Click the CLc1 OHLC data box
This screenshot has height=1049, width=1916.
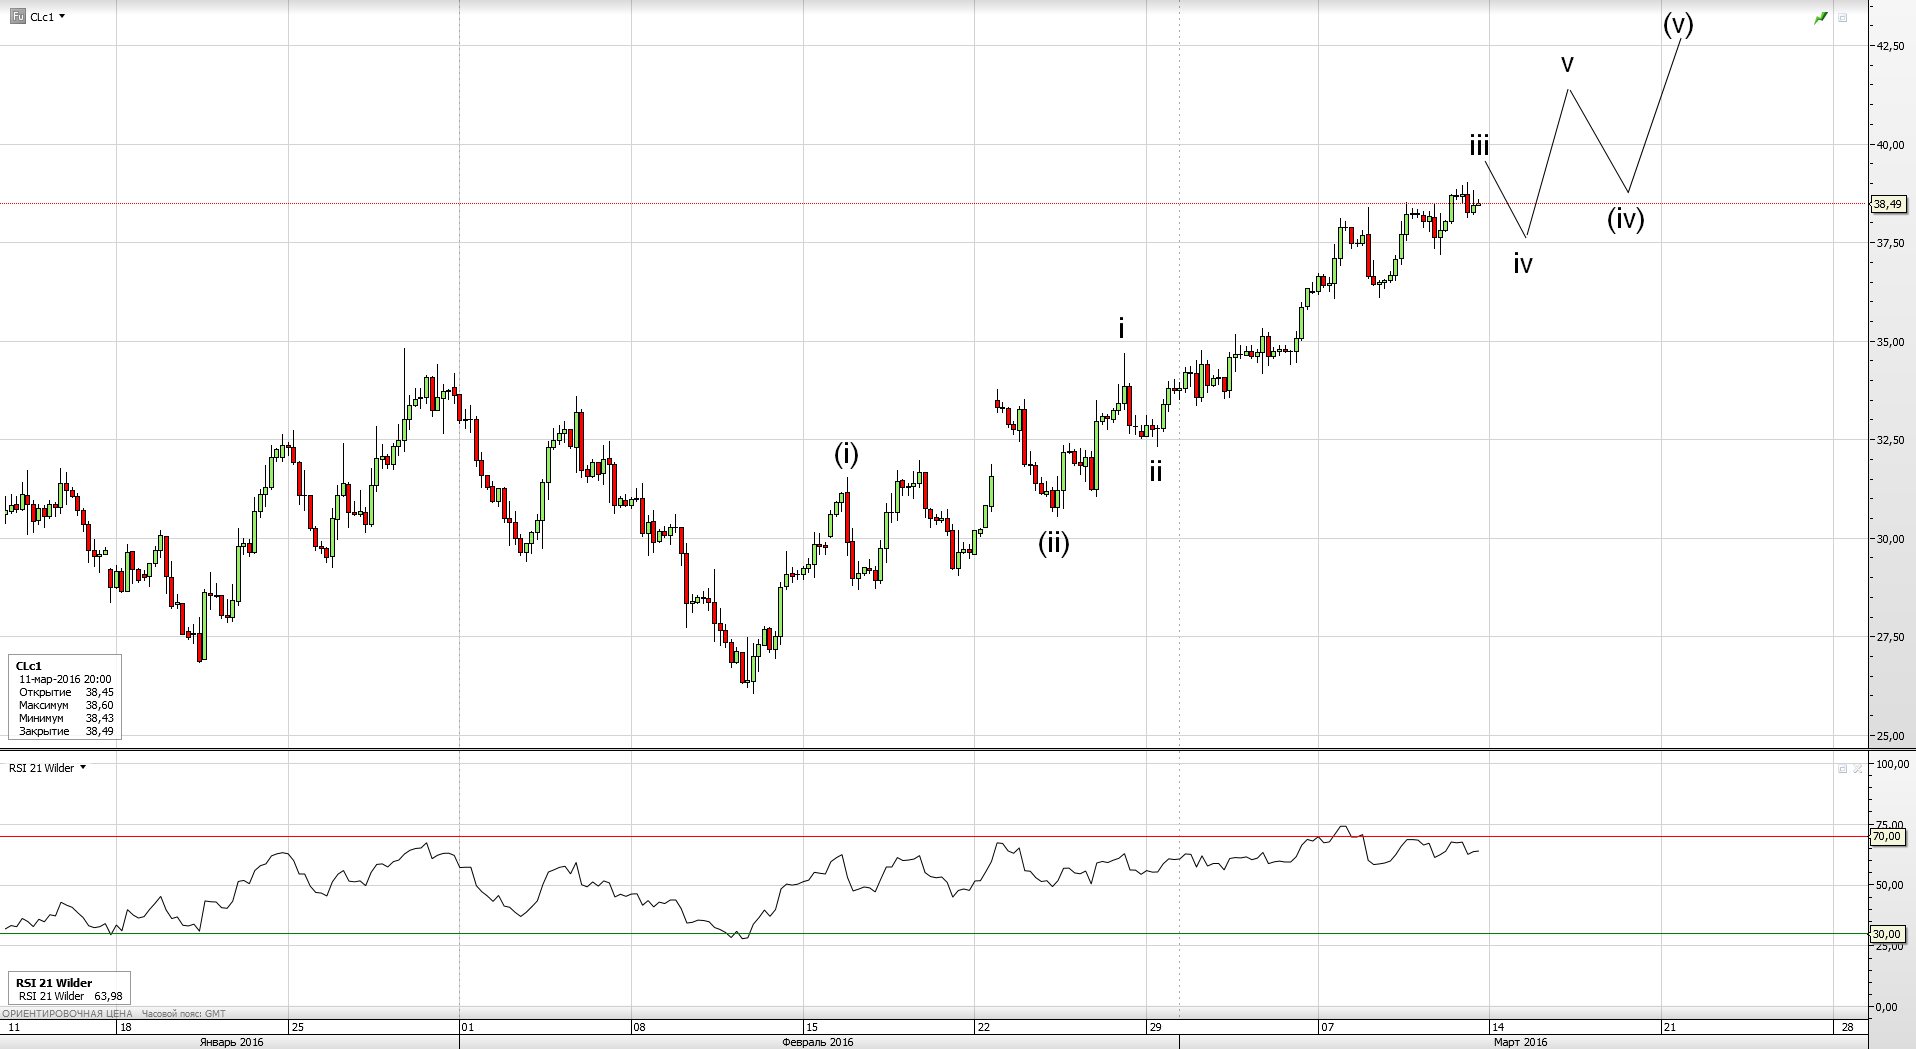(x=65, y=697)
